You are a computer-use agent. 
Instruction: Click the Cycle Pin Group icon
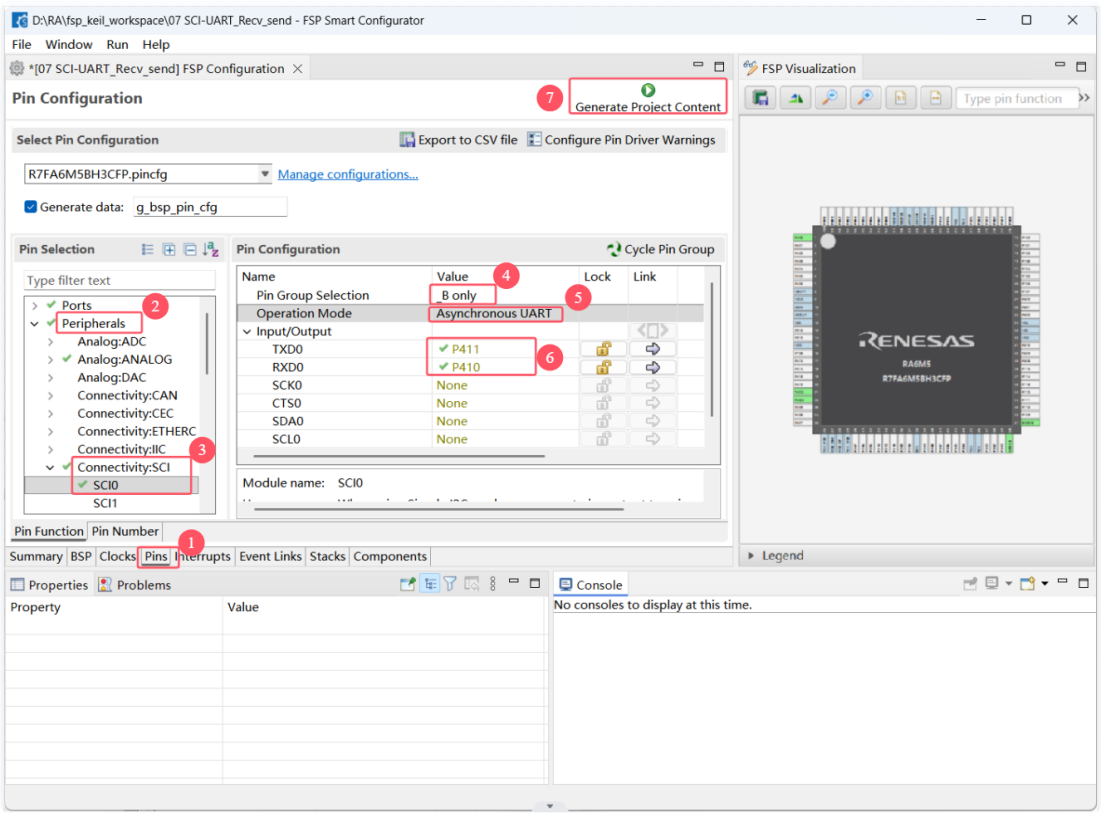[614, 249]
